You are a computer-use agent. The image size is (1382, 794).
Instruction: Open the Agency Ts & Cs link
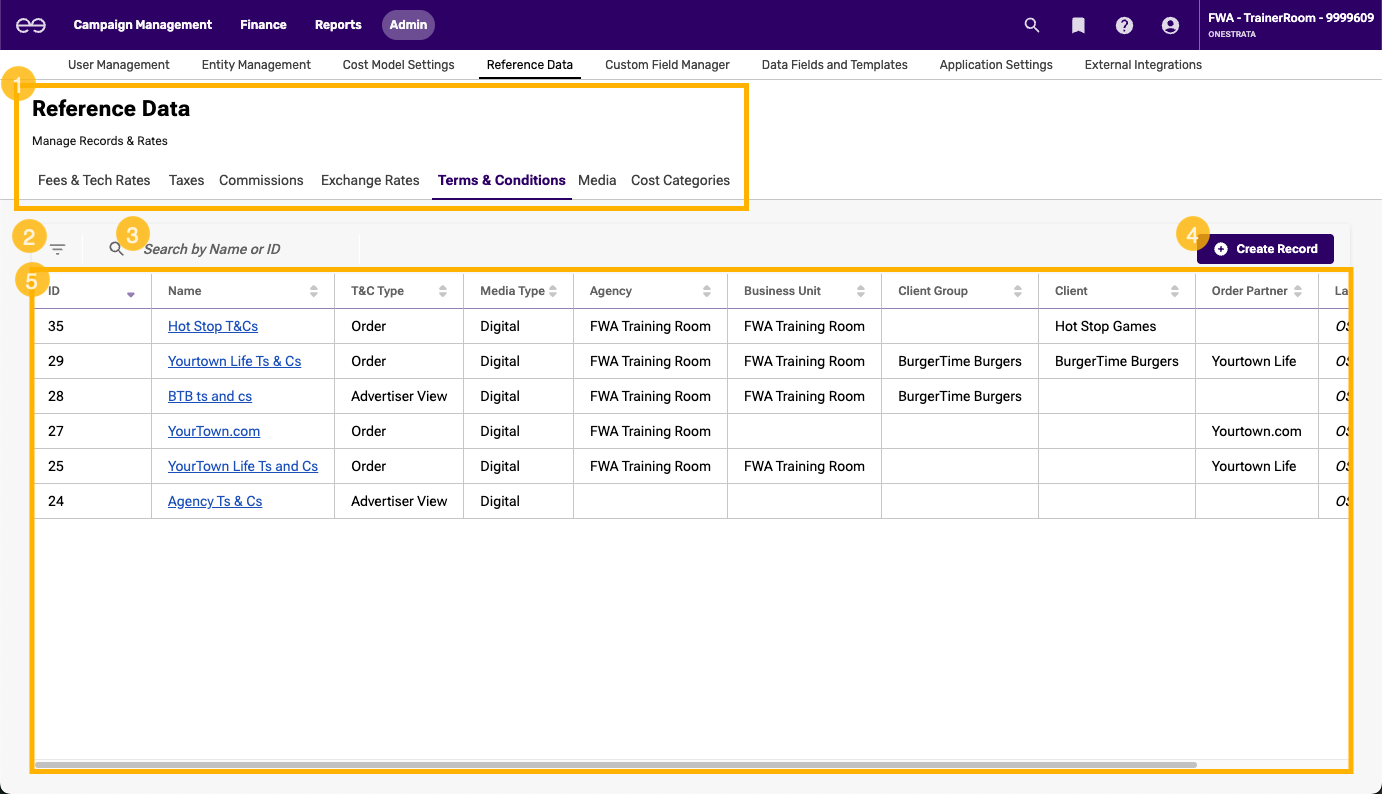(x=215, y=501)
